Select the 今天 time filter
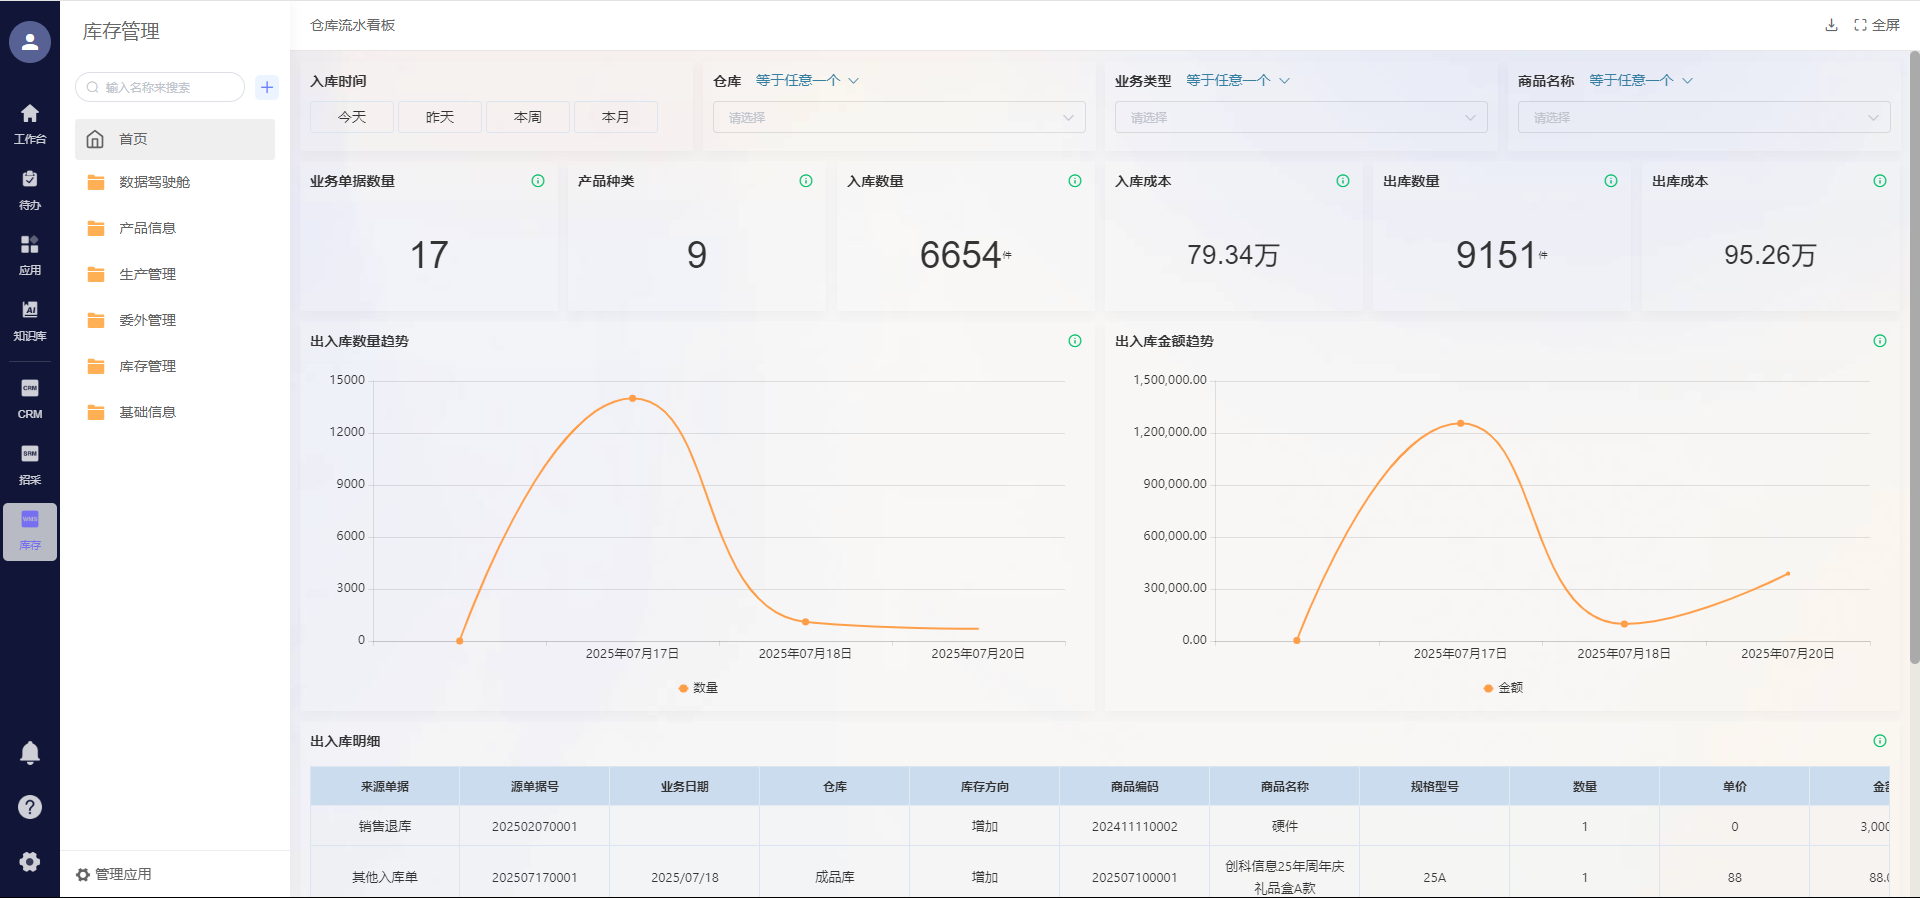The width and height of the screenshot is (1920, 898). (352, 117)
